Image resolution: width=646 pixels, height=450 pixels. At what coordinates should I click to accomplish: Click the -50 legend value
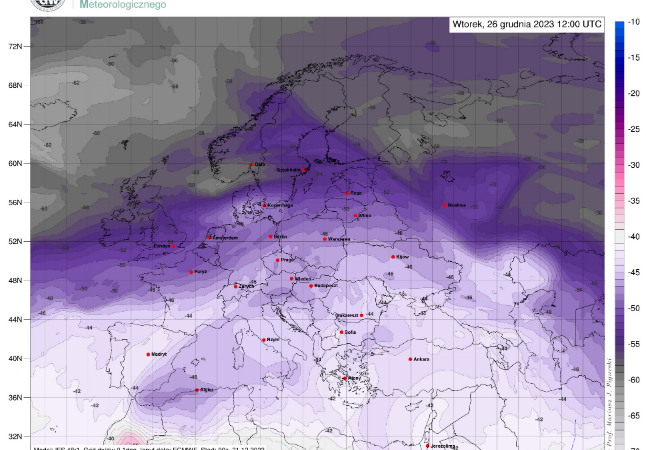(634, 309)
